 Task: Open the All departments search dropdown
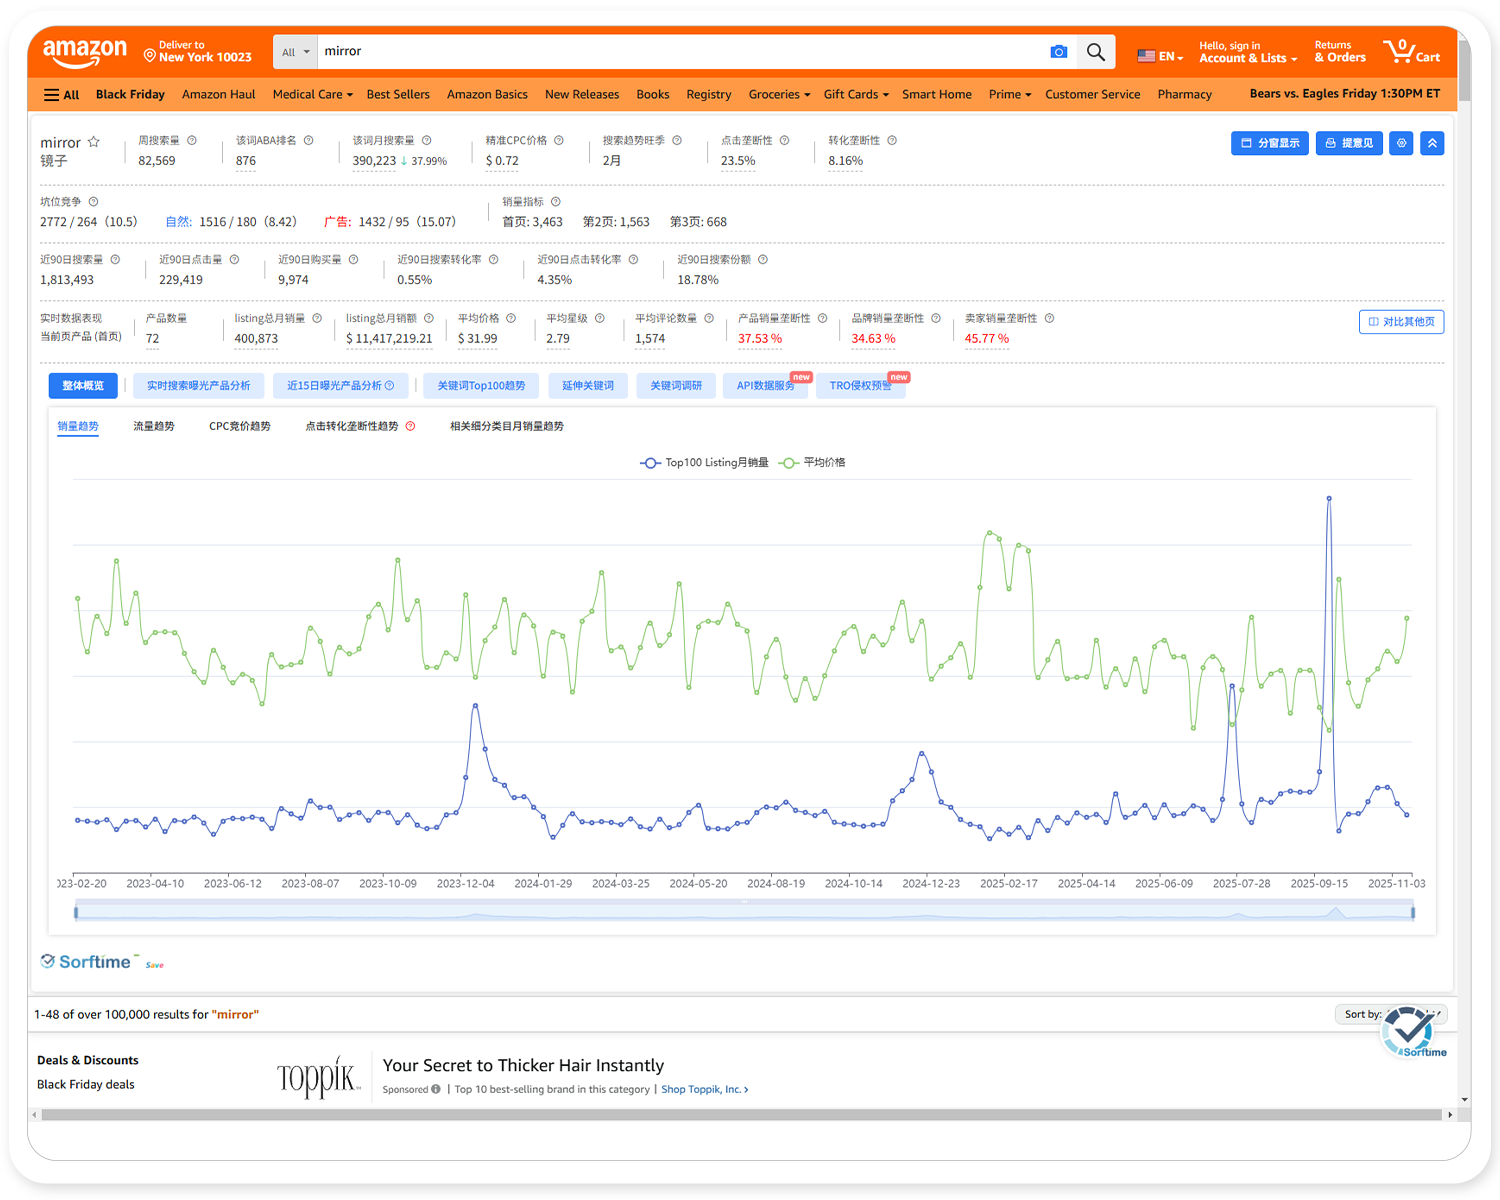click(295, 52)
